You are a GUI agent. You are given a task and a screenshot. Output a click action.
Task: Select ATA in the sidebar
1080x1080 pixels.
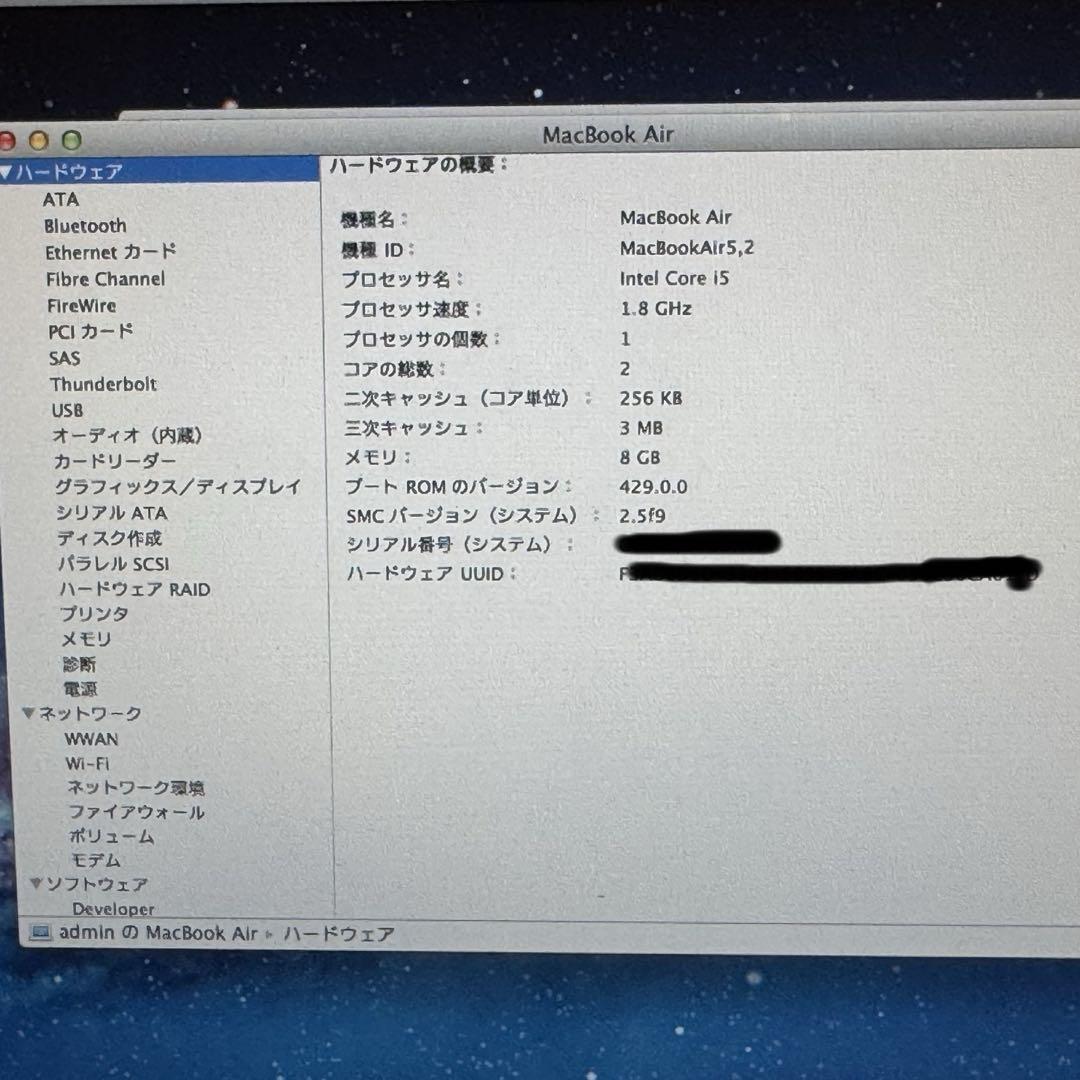pyautogui.click(x=61, y=200)
